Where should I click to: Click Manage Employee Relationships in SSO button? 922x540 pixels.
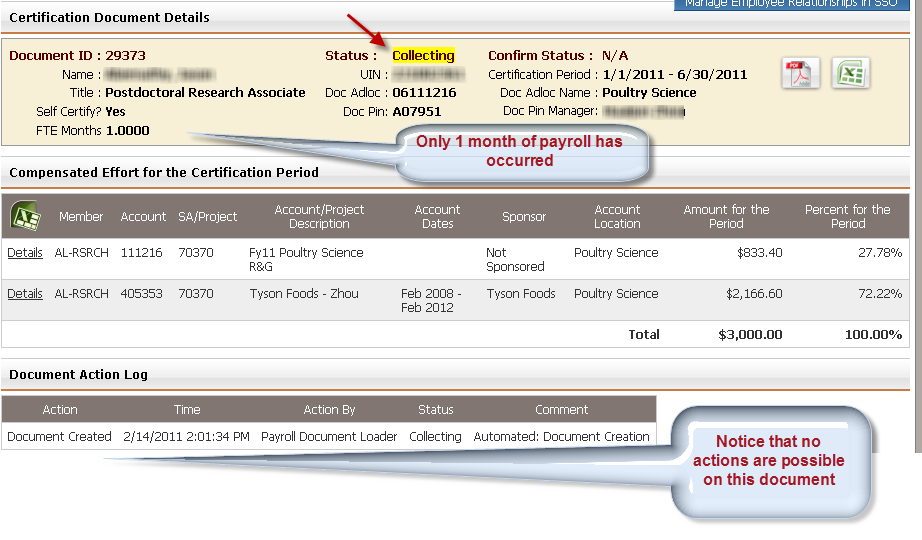coord(790,5)
